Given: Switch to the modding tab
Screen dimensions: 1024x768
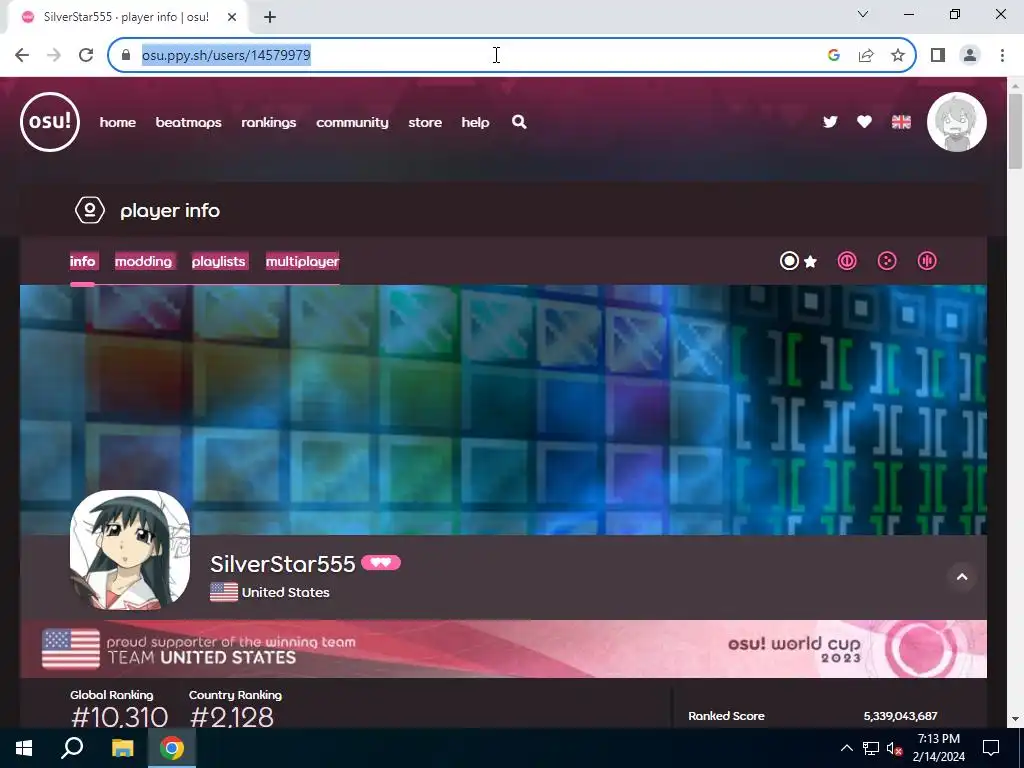Looking at the screenshot, I should [x=143, y=261].
